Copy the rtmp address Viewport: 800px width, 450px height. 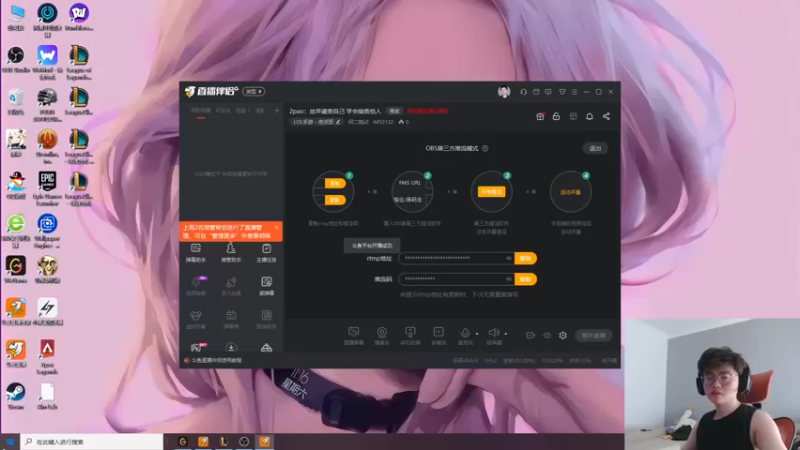(x=526, y=259)
